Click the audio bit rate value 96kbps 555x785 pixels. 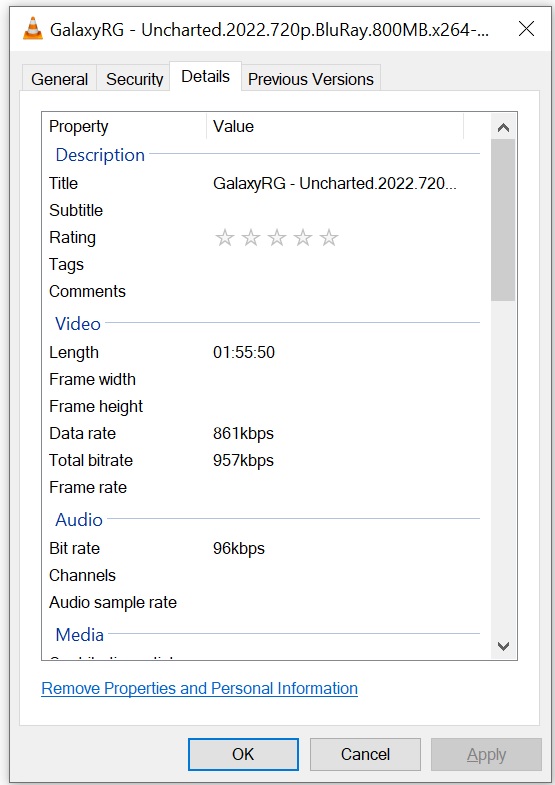[x=239, y=549]
